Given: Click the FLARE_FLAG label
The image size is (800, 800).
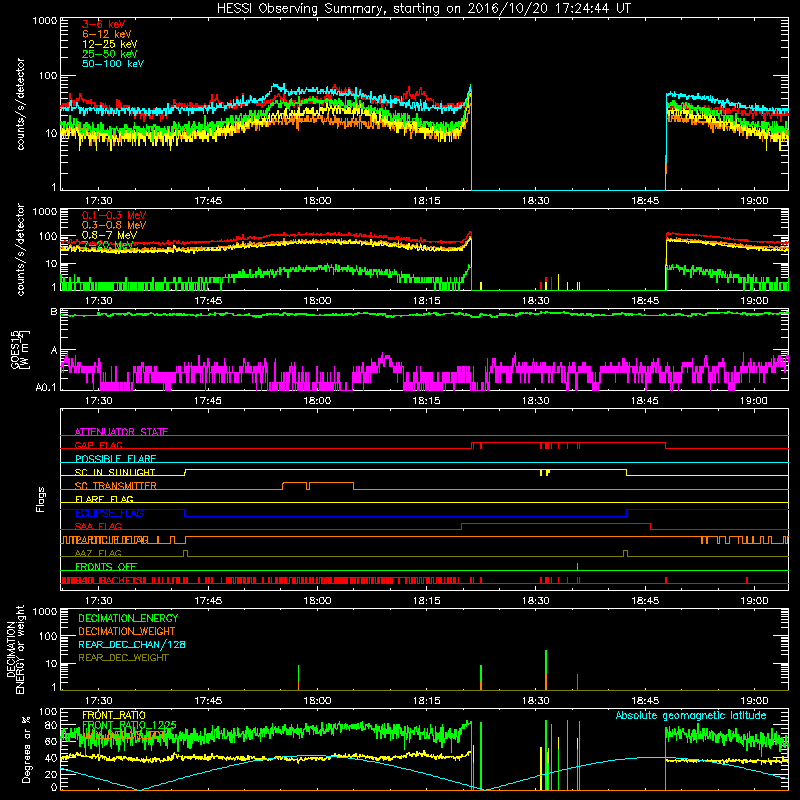Looking at the screenshot, I should click(x=104, y=499).
